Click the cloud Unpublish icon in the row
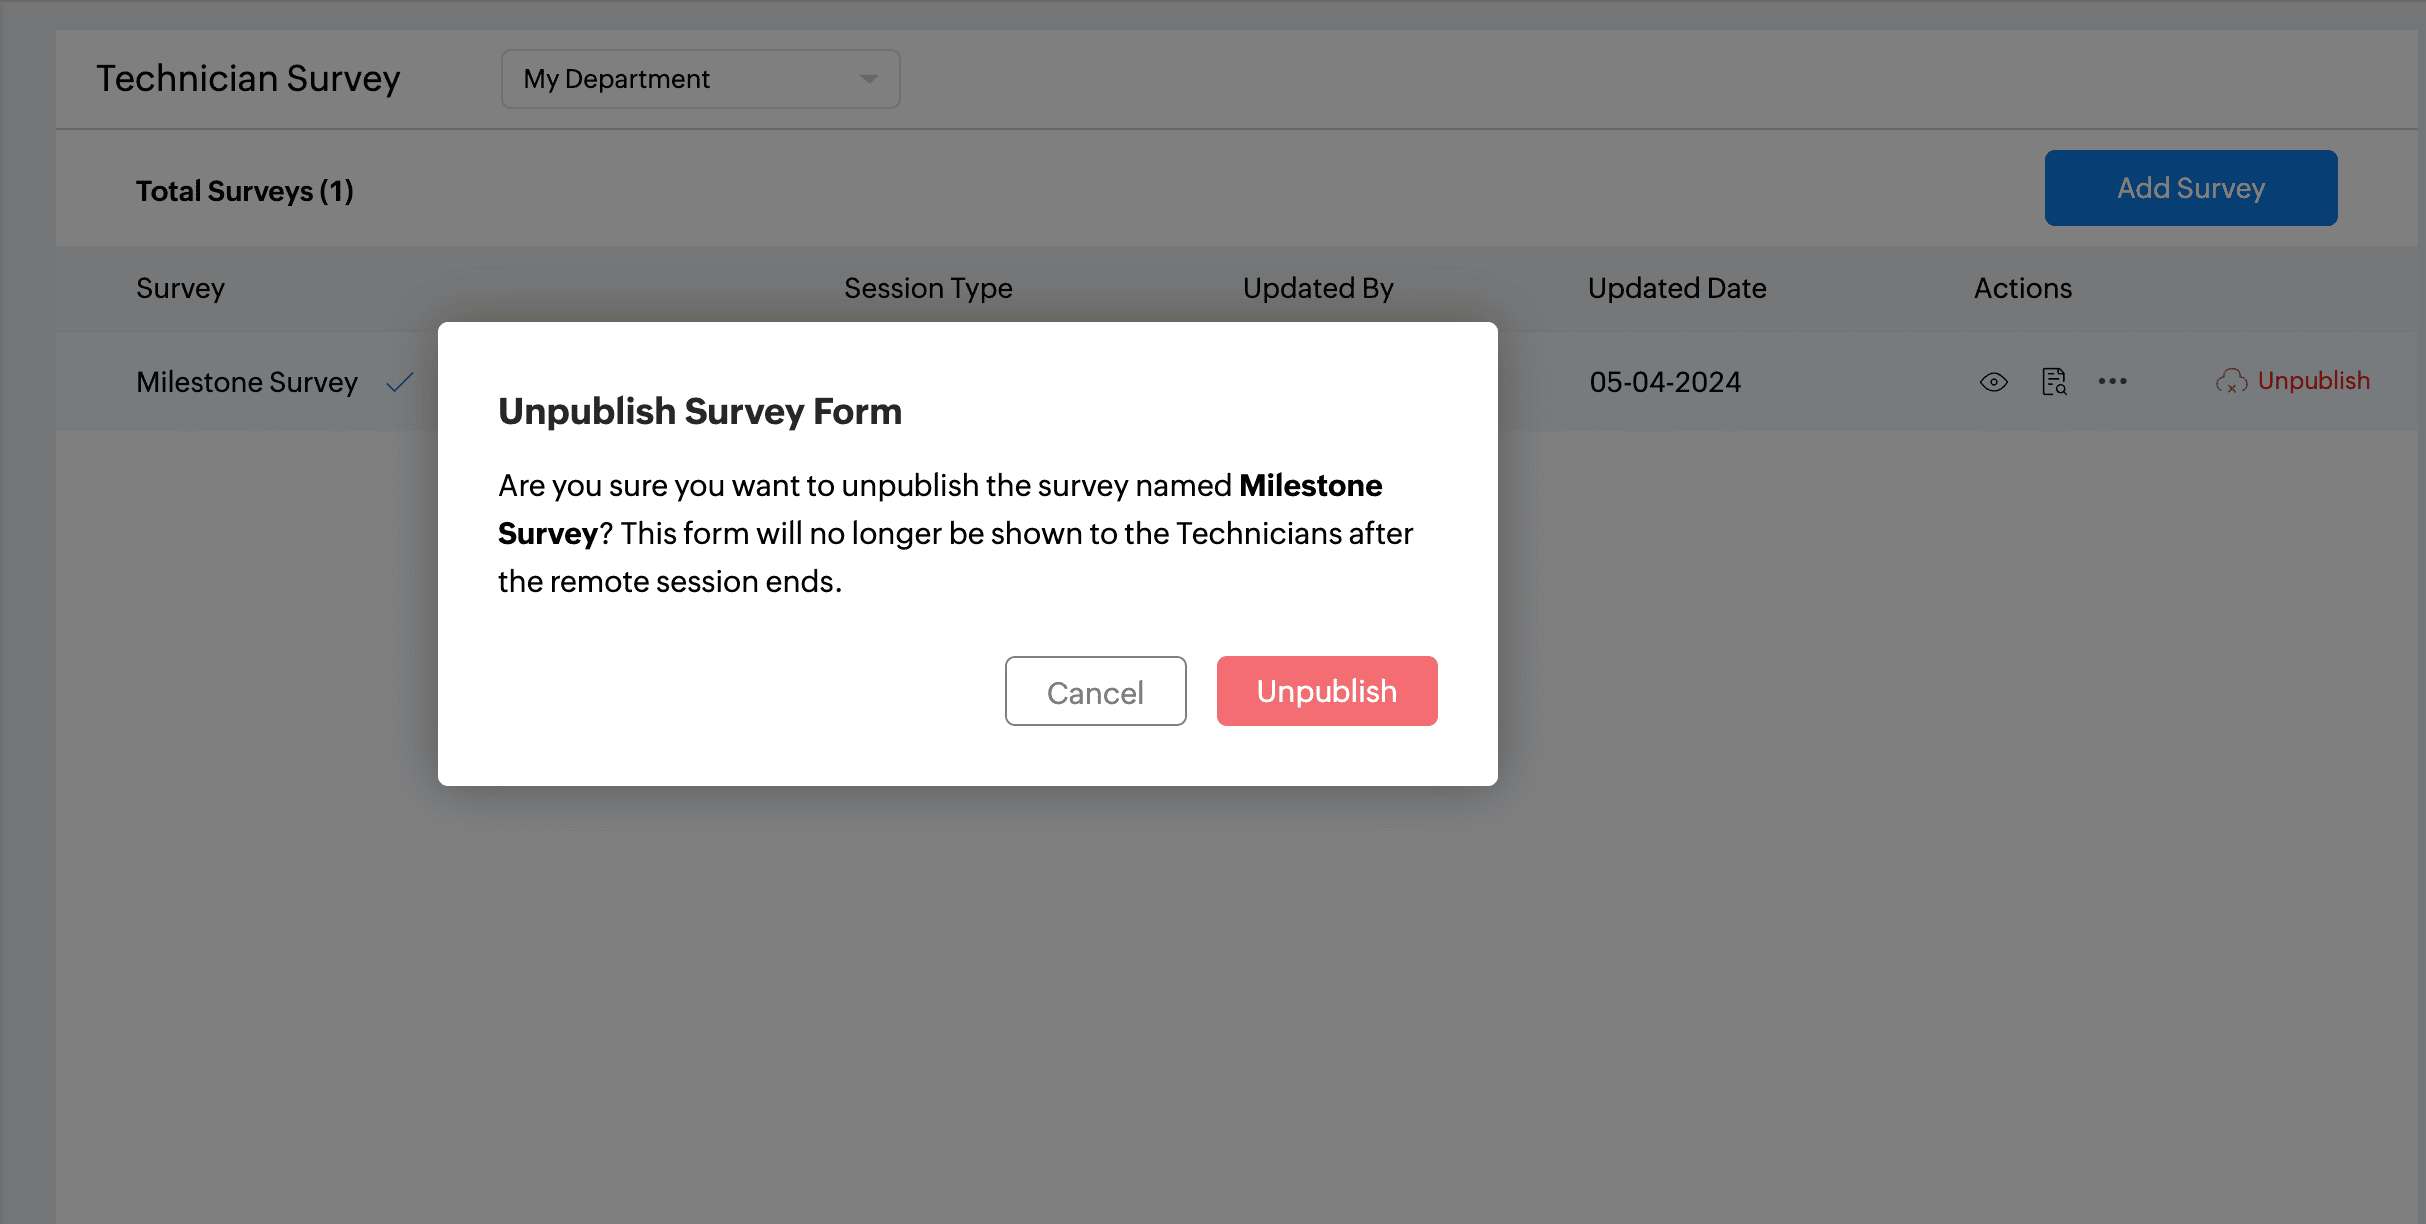The width and height of the screenshot is (2426, 1224). 2231,381
